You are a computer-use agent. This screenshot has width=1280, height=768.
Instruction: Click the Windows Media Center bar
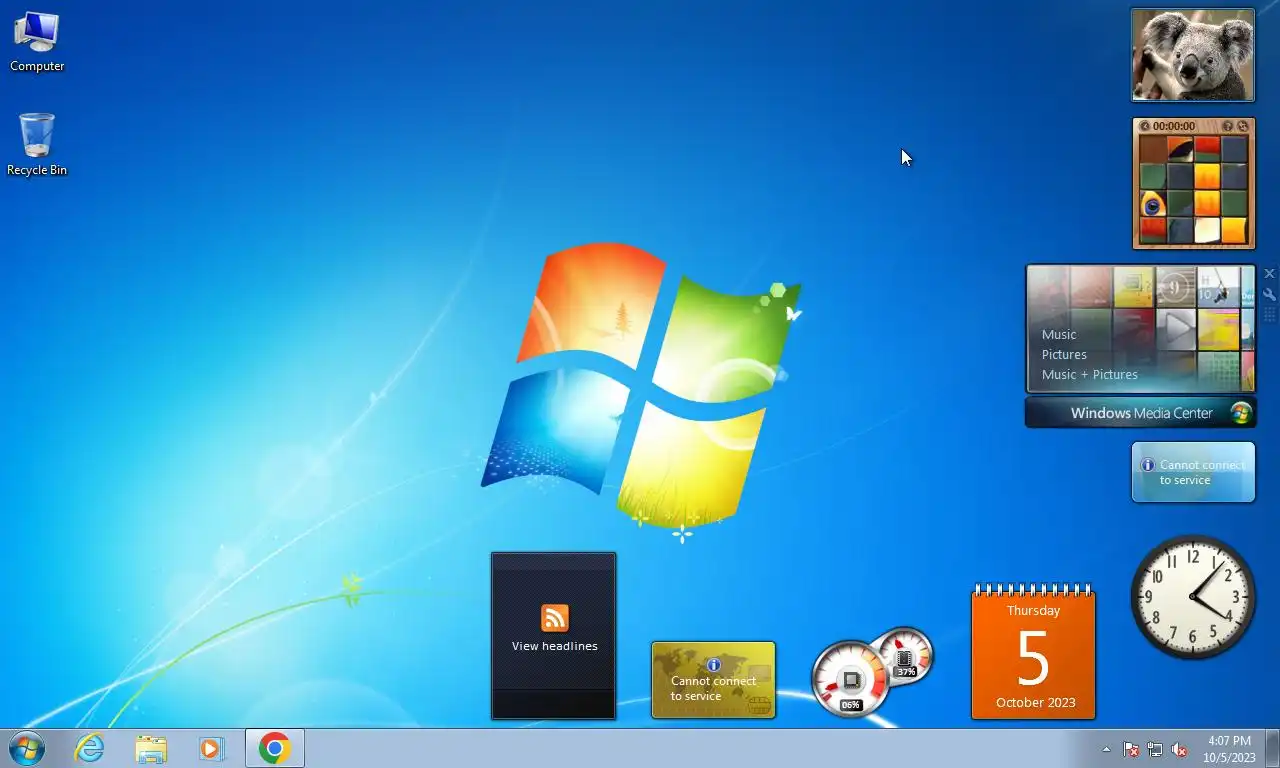point(1140,413)
